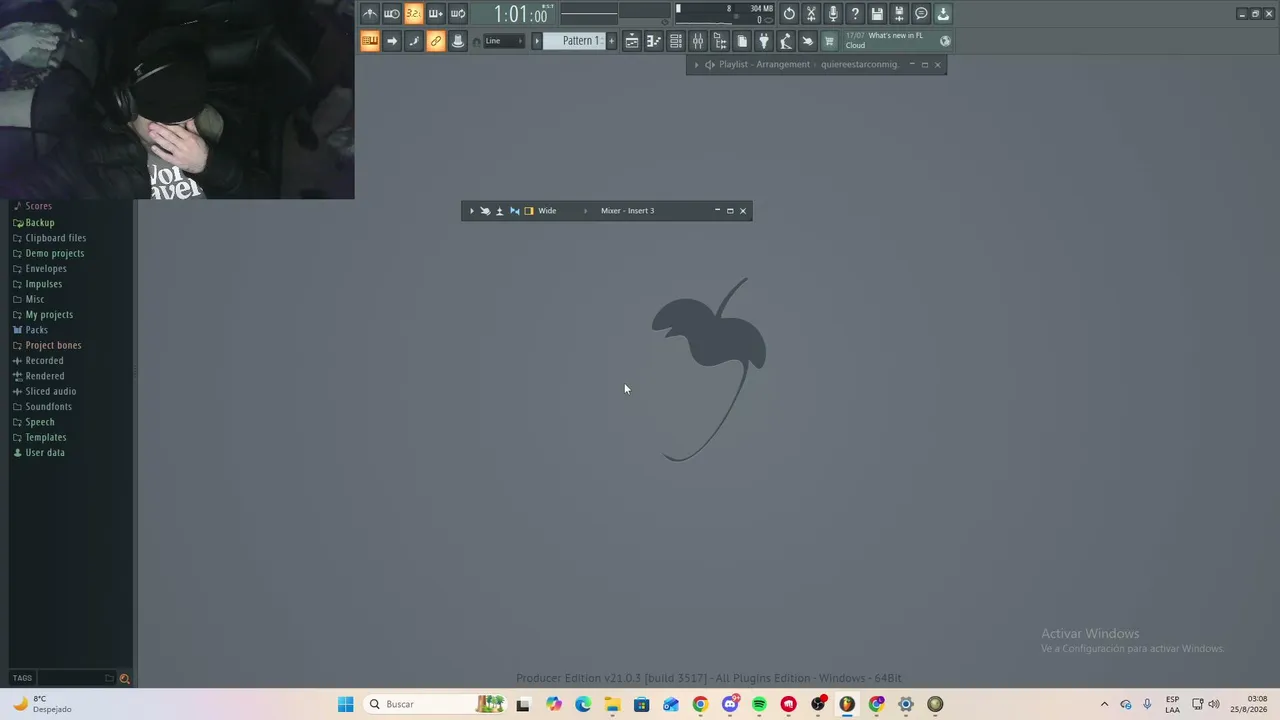Open the Mixer window menu arrow
Screen dimensions: 1280x720
coord(472,211)
